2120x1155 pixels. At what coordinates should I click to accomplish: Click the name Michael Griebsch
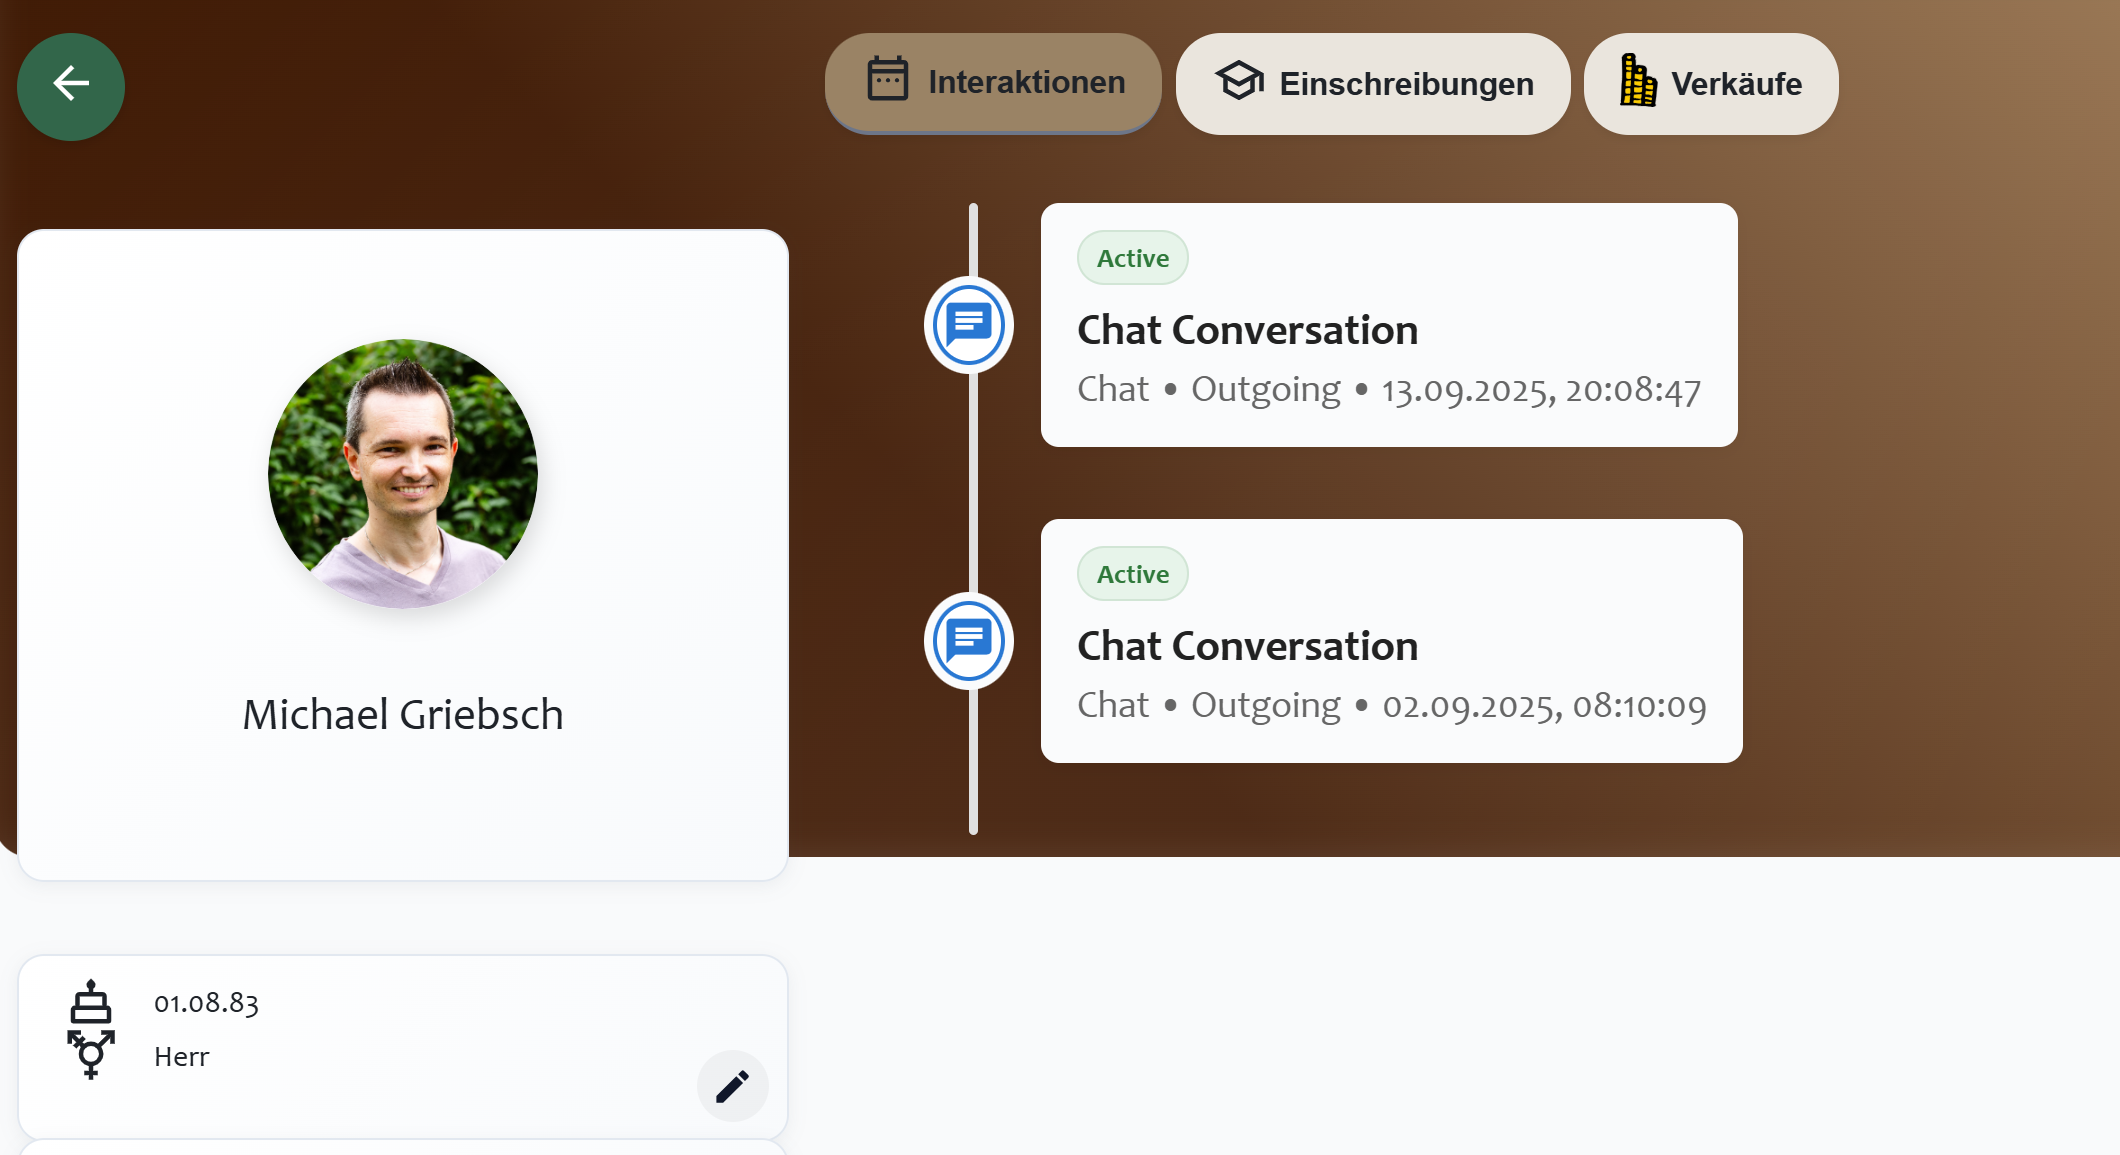pos(403,715)
